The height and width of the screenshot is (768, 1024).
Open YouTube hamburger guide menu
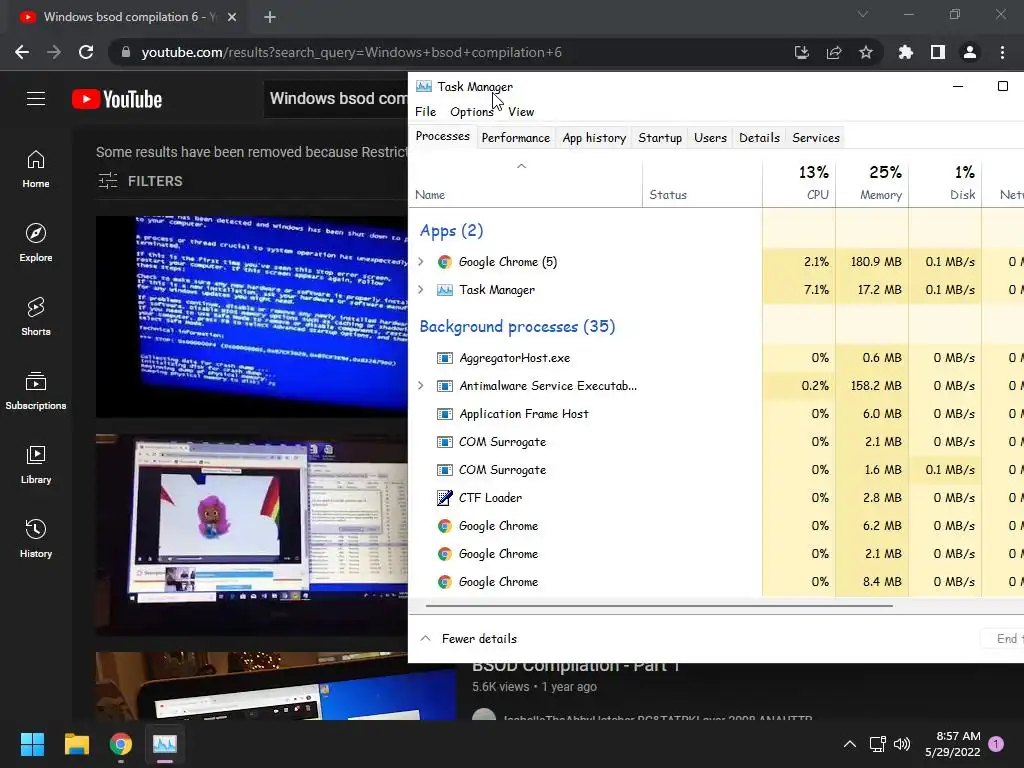coord(36,99)
